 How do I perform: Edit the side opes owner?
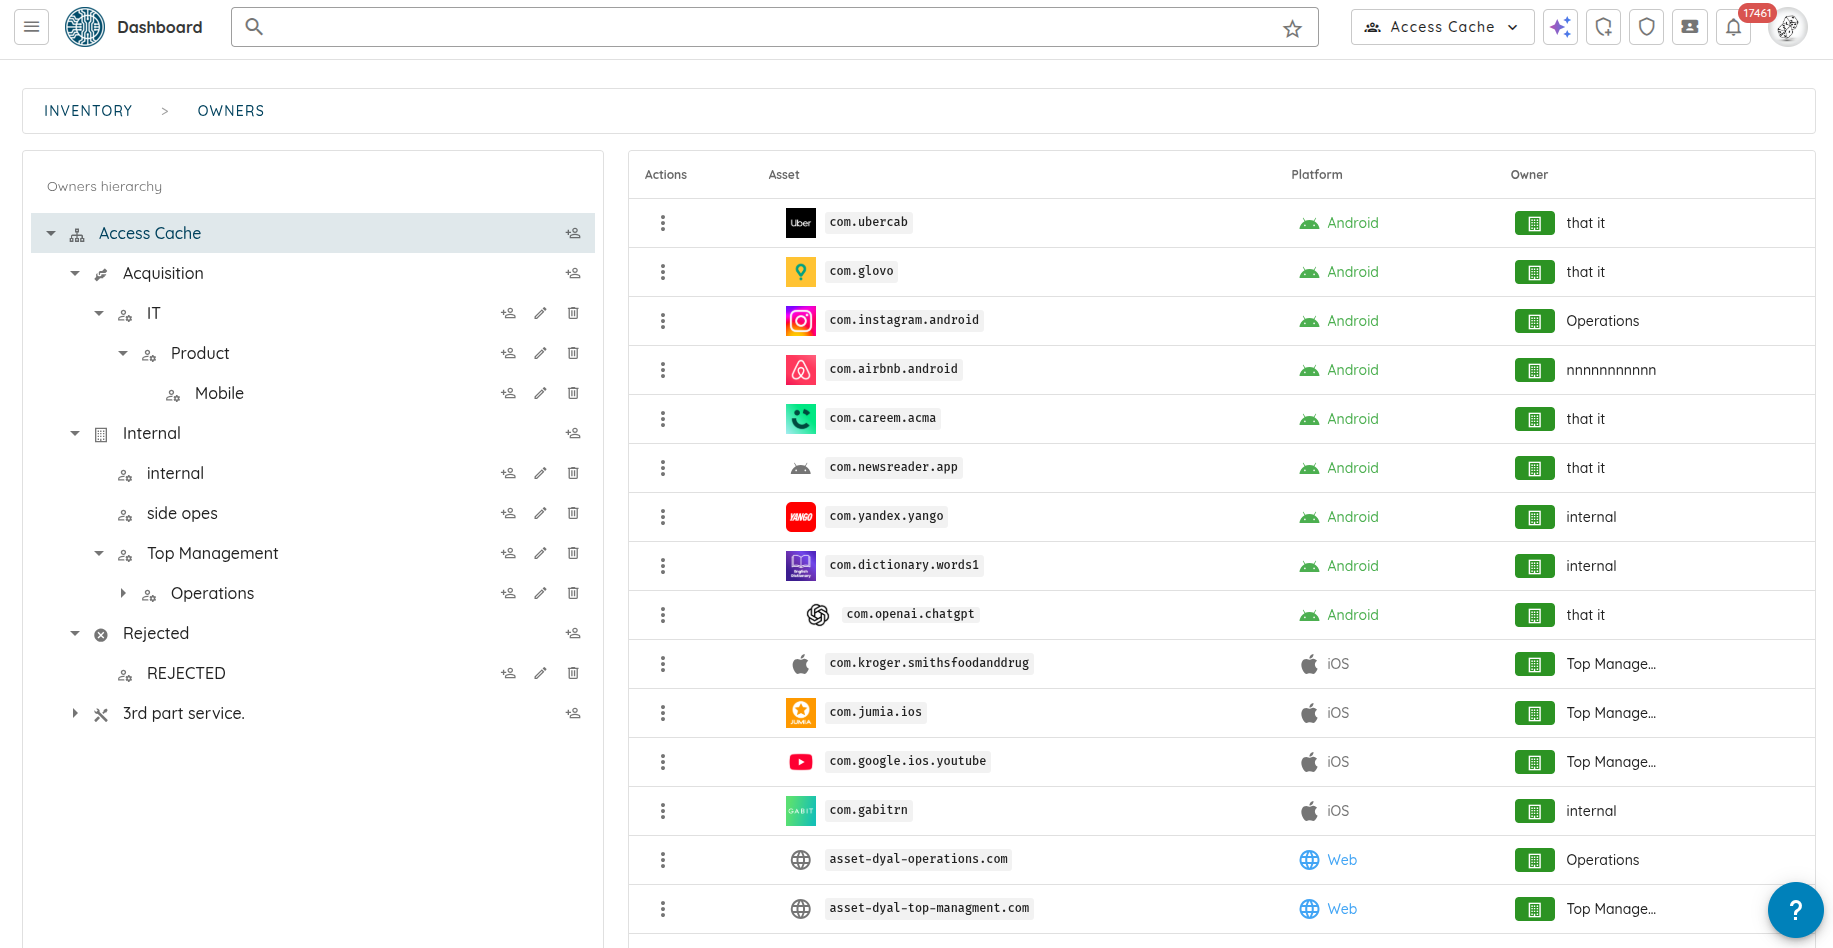click(540, 513)
